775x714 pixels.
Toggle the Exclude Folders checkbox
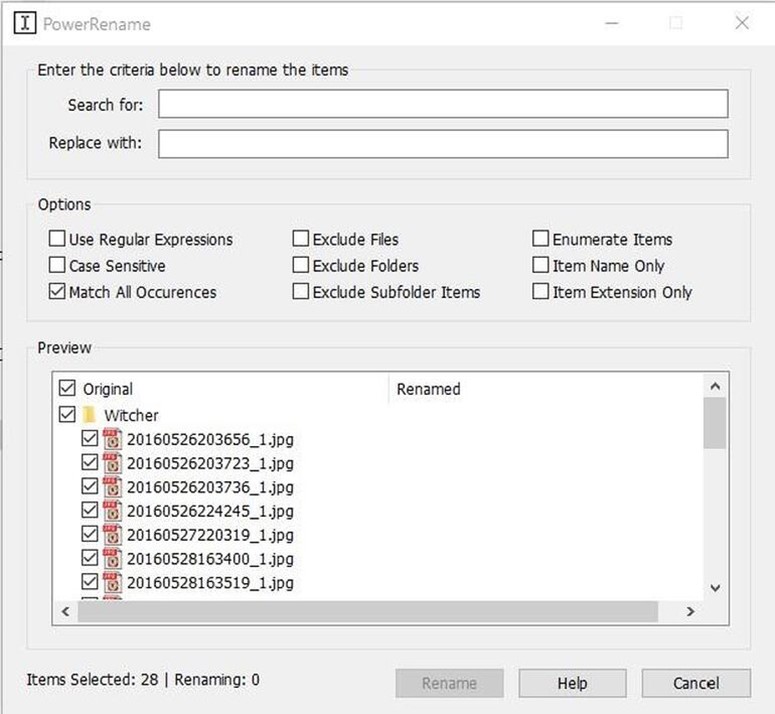click(301, 265)
